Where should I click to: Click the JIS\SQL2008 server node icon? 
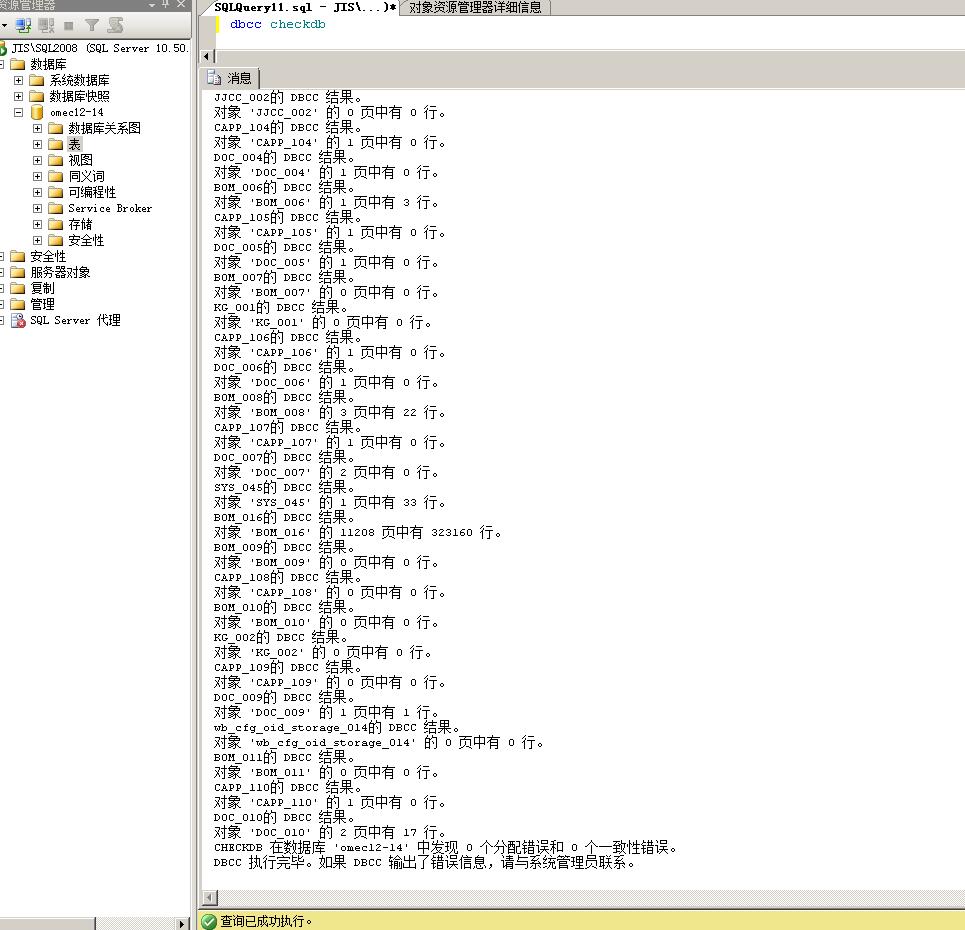pyautogui.click(x=3, y=48)
